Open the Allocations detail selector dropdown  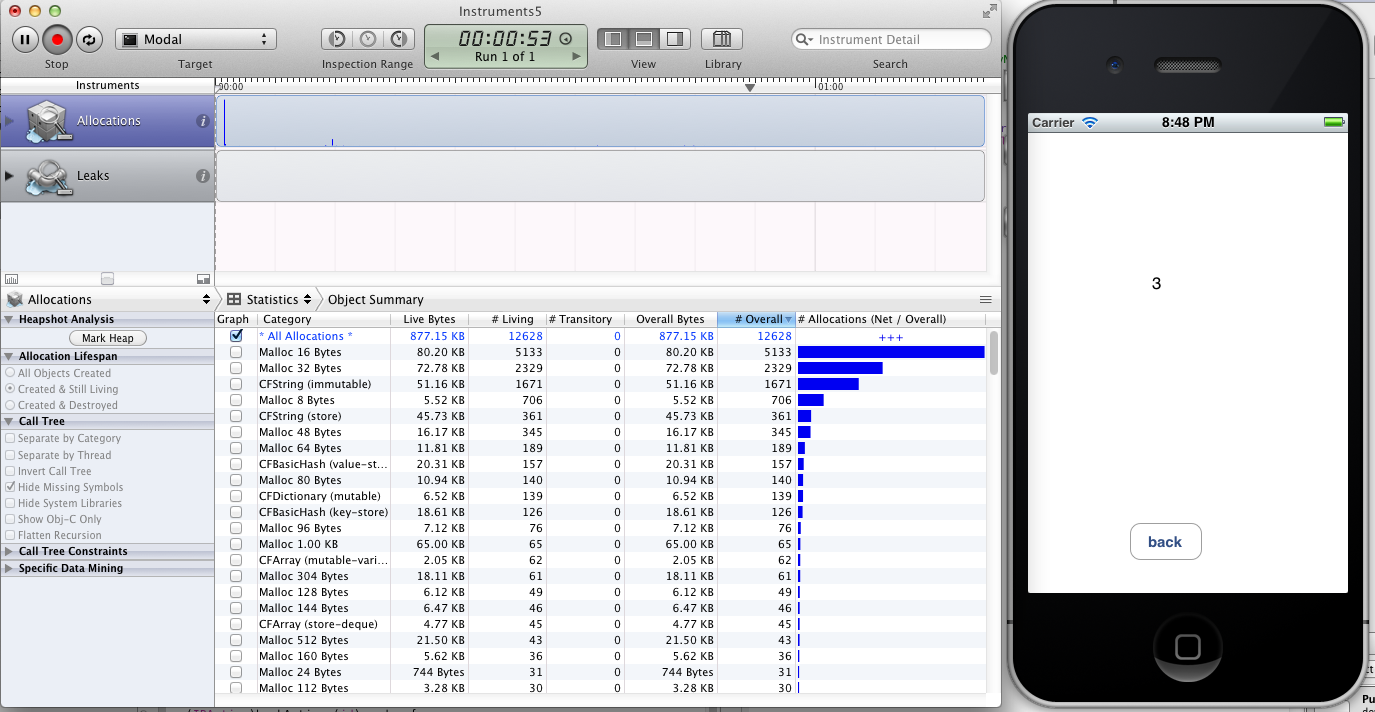tap(108, 299)
